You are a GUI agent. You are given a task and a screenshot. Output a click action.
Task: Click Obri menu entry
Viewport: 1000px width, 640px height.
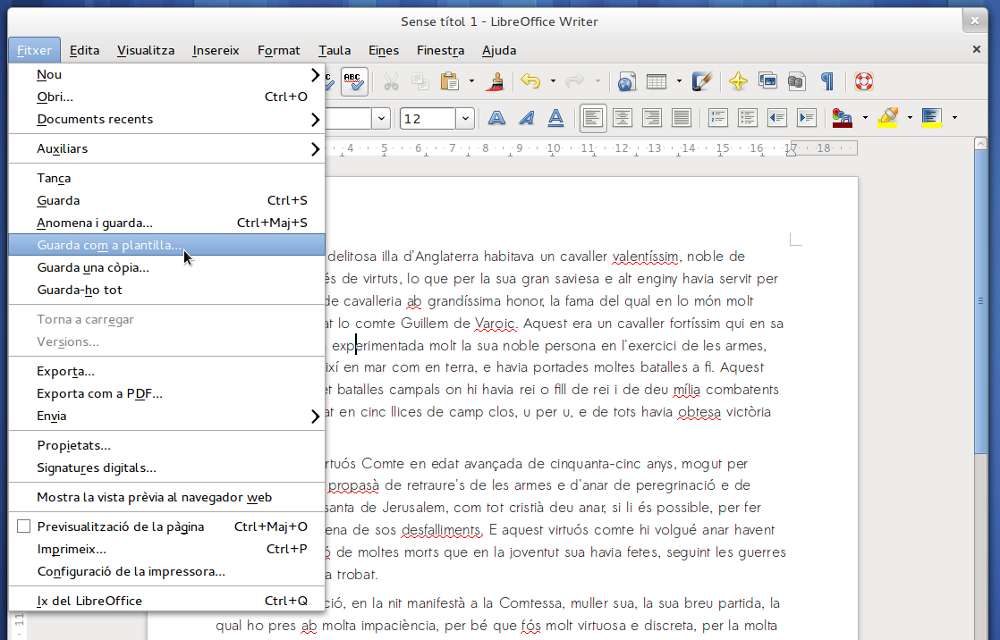coord(167,97)
